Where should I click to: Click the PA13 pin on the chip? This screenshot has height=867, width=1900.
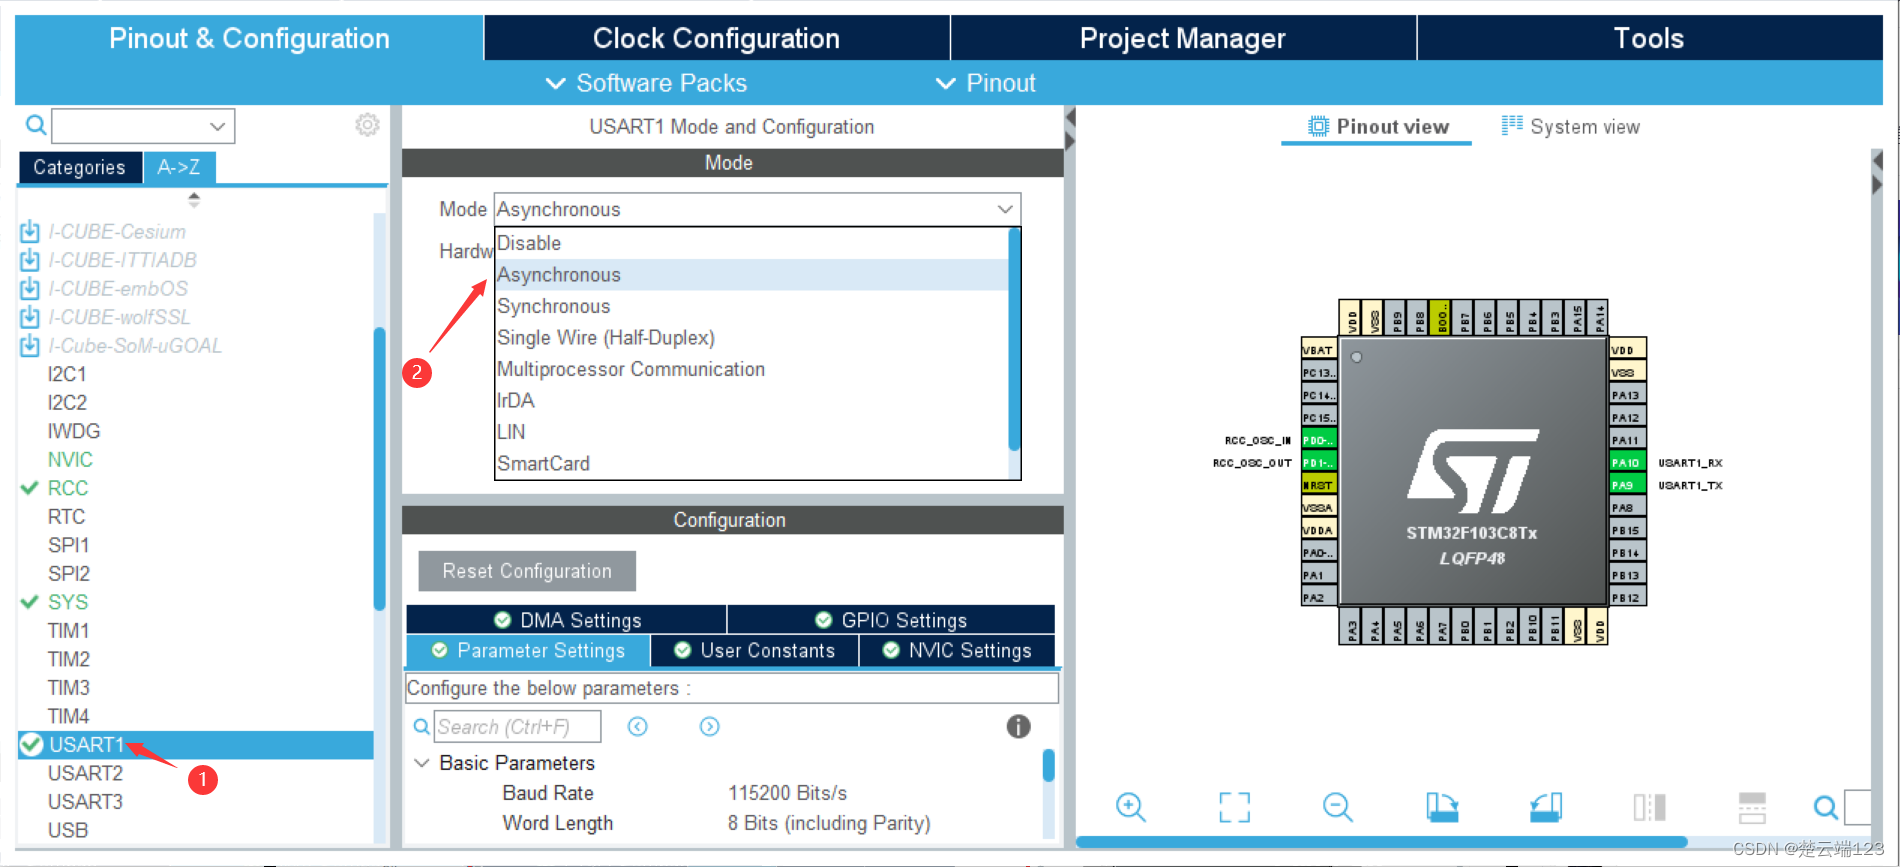click(1627, 395)
